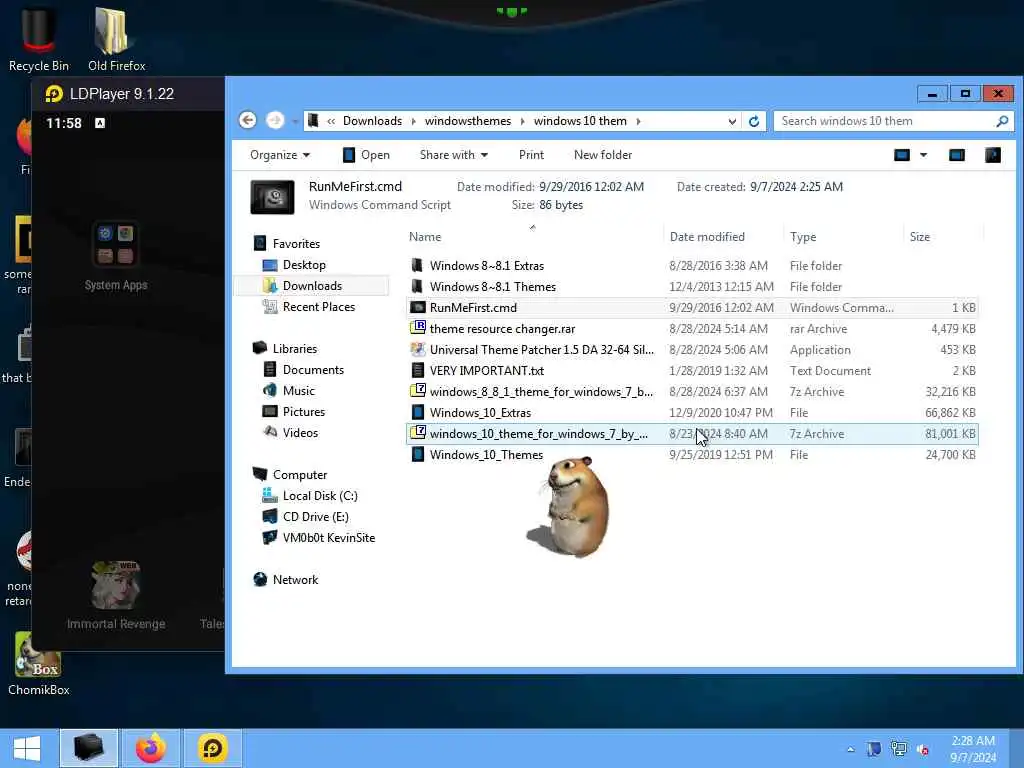The width and height of the screenshot is (1024, 768).
Task: Click Downloads in the address bar
Action: coord(372,121)
